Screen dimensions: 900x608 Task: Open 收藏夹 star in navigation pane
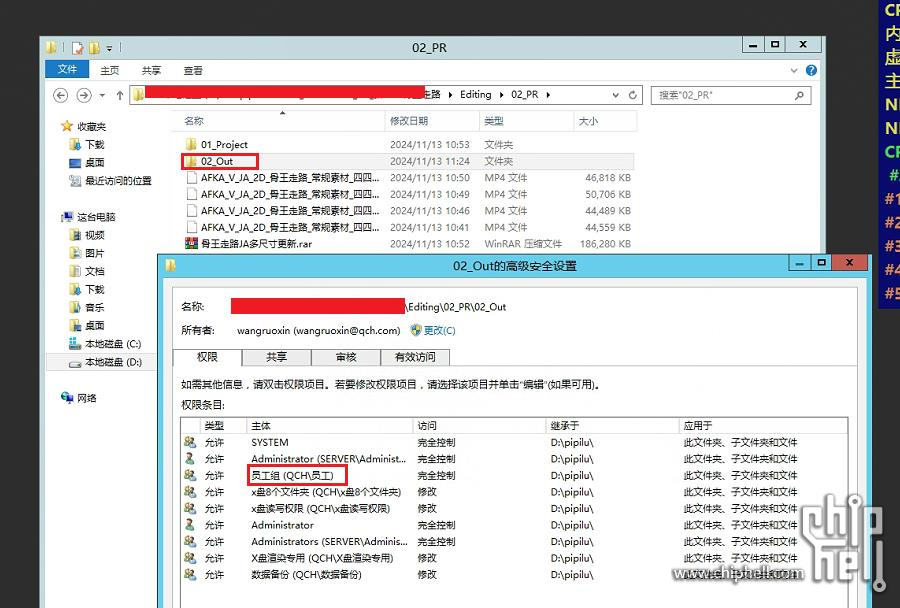(x=67, y=126)
